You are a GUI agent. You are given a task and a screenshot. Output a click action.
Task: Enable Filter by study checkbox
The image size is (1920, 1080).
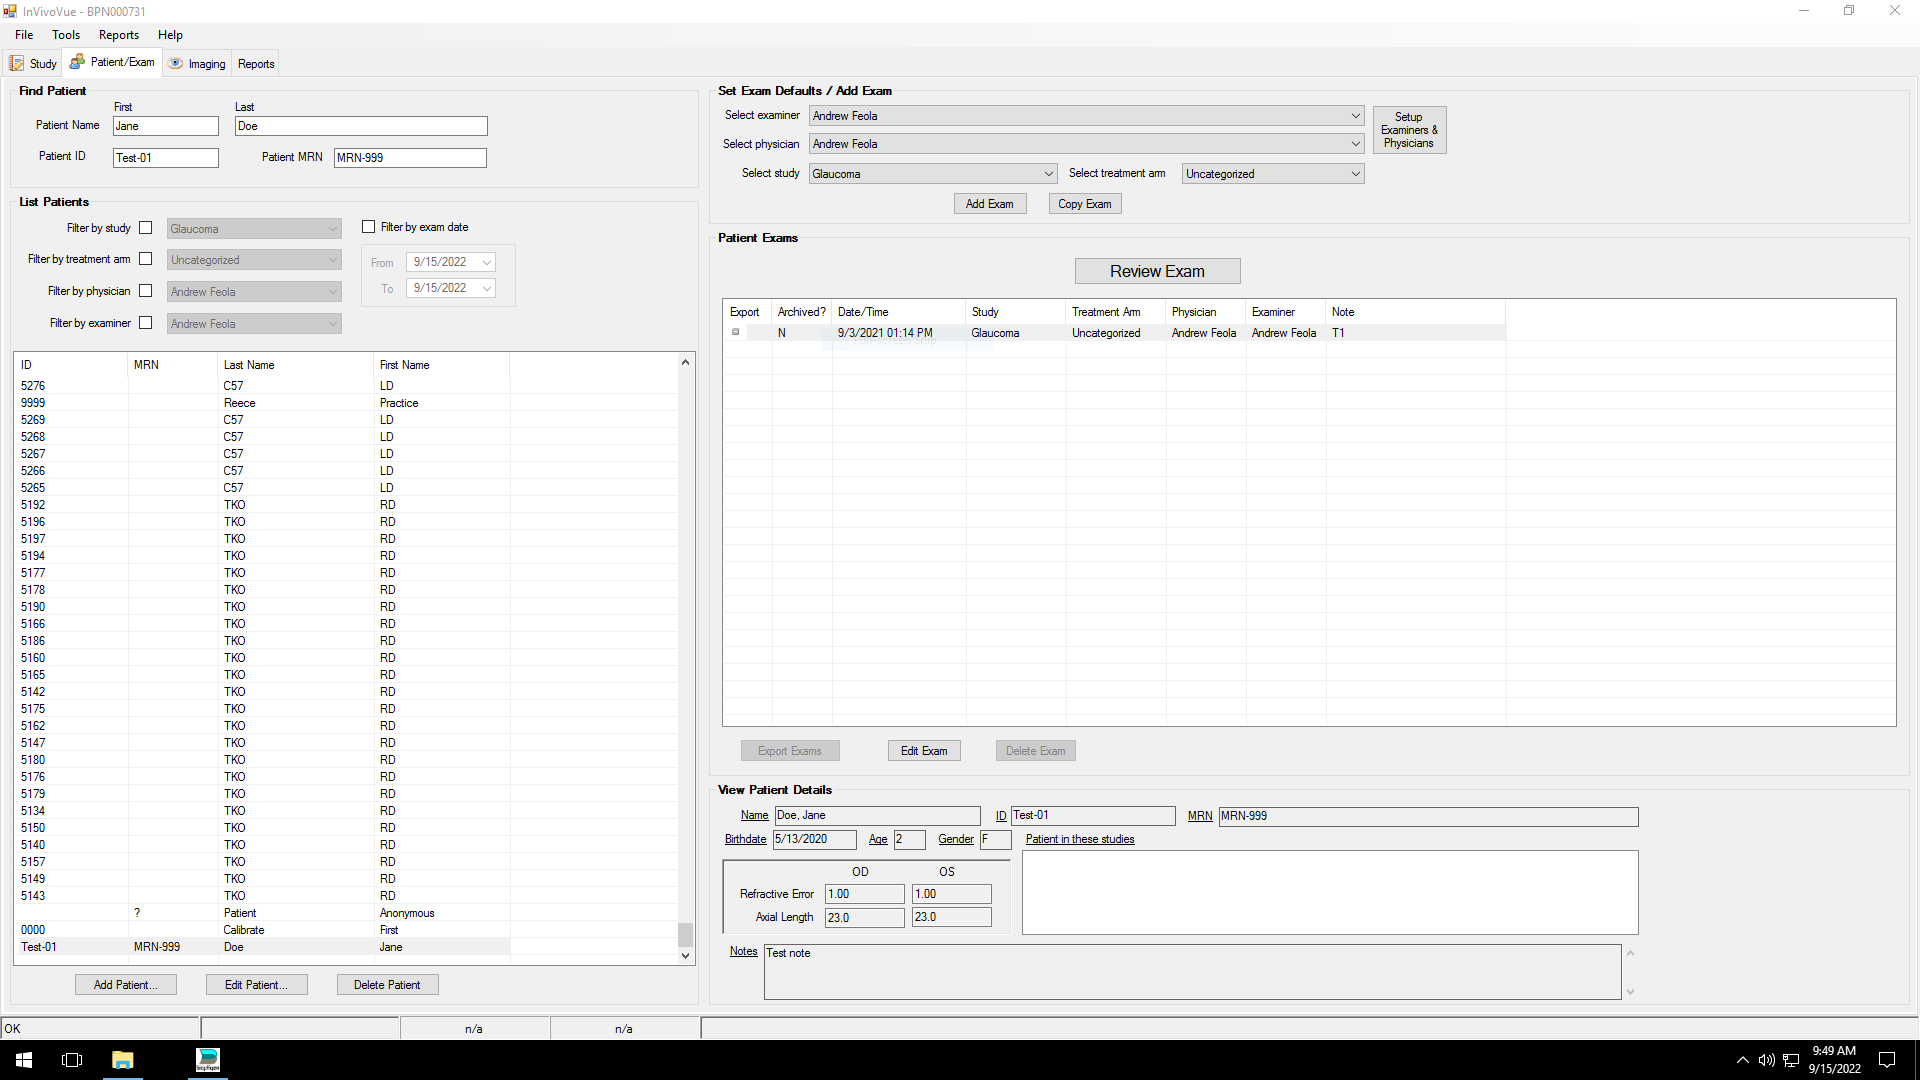[146, 228]
